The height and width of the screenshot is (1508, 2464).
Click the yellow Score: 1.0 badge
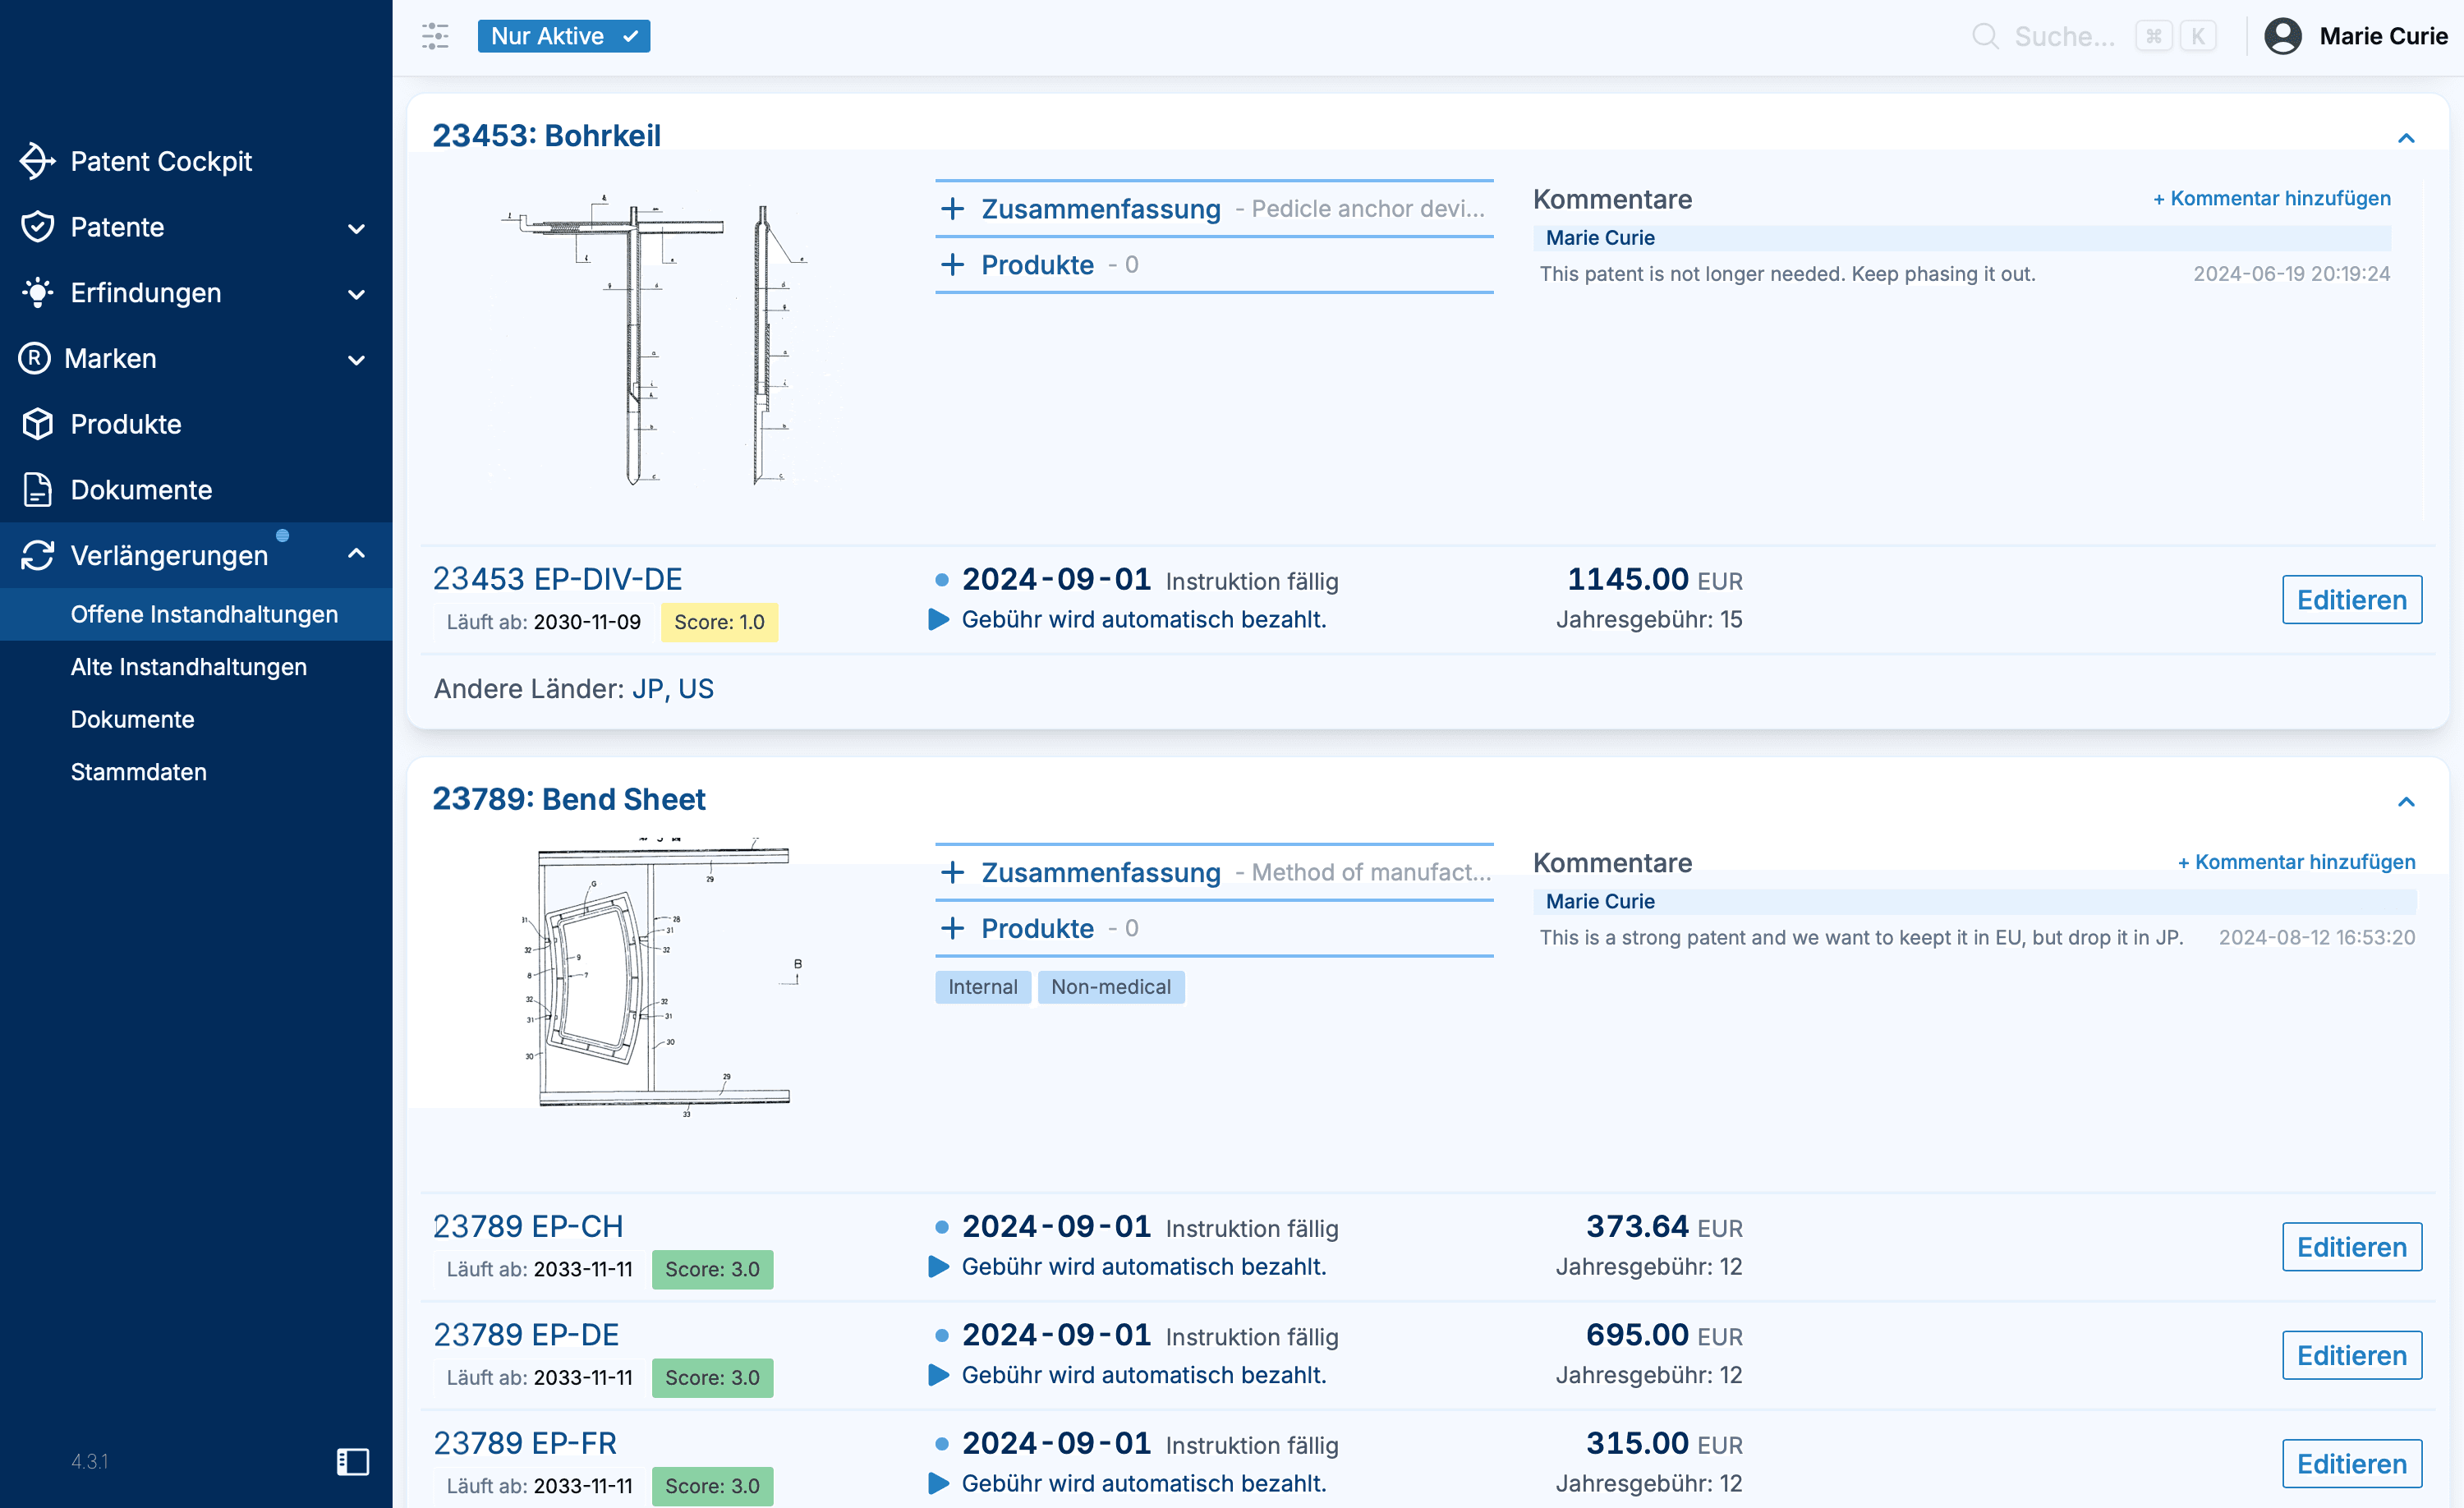[x=719, y=622]
